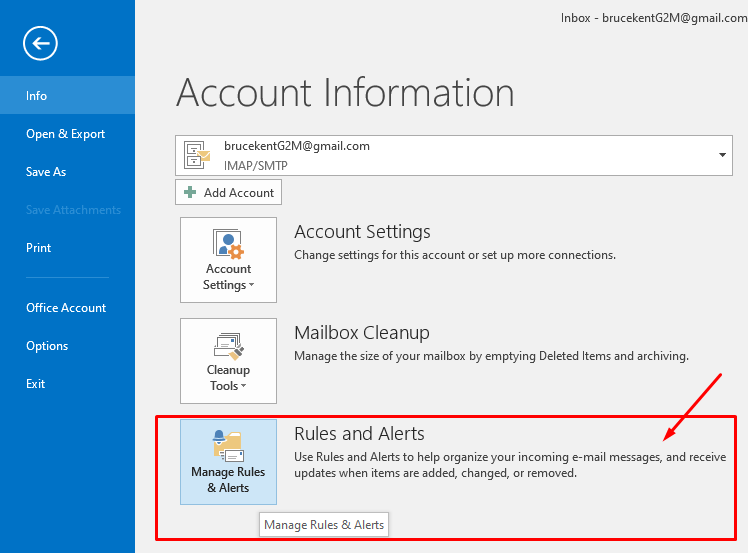748x553 pixels.
Task: Select Save As in the sidebar
Action: (x=67, y=172)
